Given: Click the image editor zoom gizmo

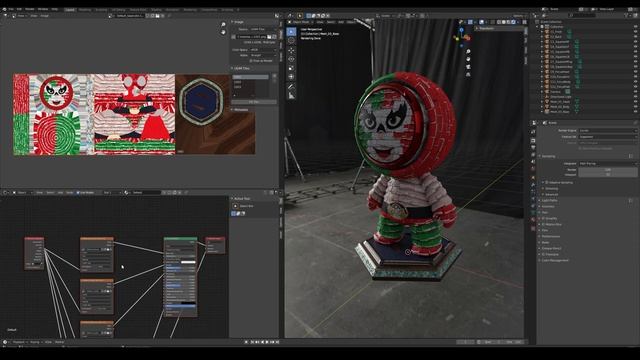Looking at the screenshot, I should tap(223, 25).
